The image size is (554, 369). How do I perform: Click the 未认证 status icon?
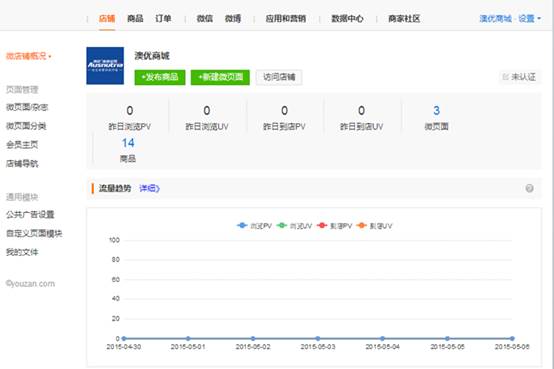click(506, 77)
